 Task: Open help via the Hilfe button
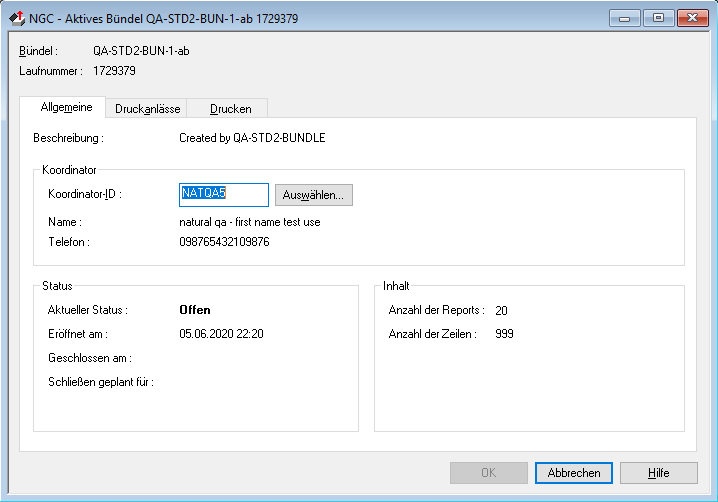[x=658, y=473]
